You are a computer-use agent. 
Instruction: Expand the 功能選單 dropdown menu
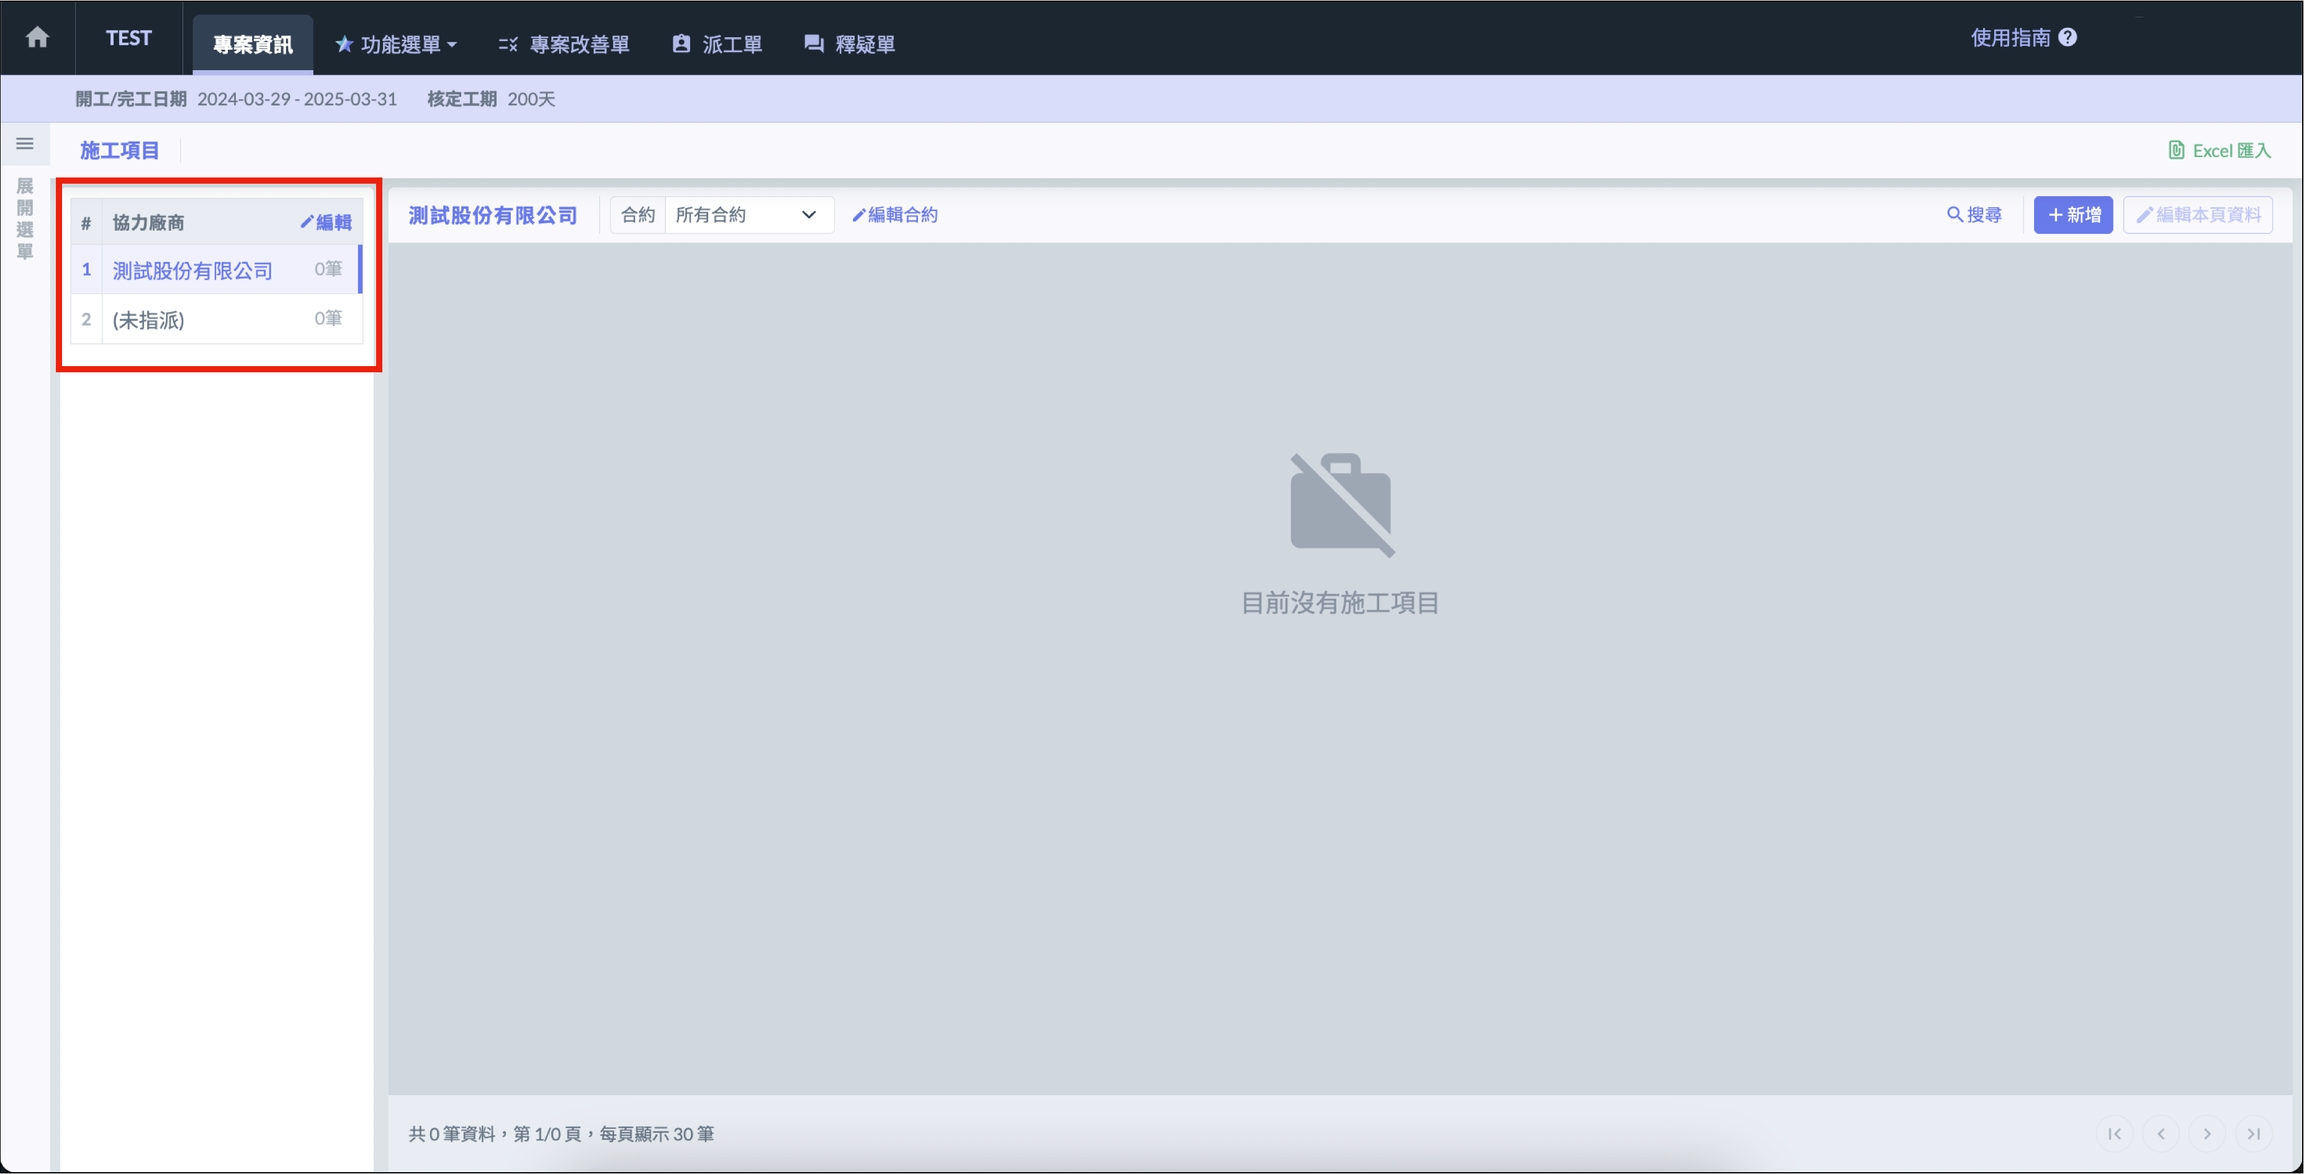pos(396,44)
